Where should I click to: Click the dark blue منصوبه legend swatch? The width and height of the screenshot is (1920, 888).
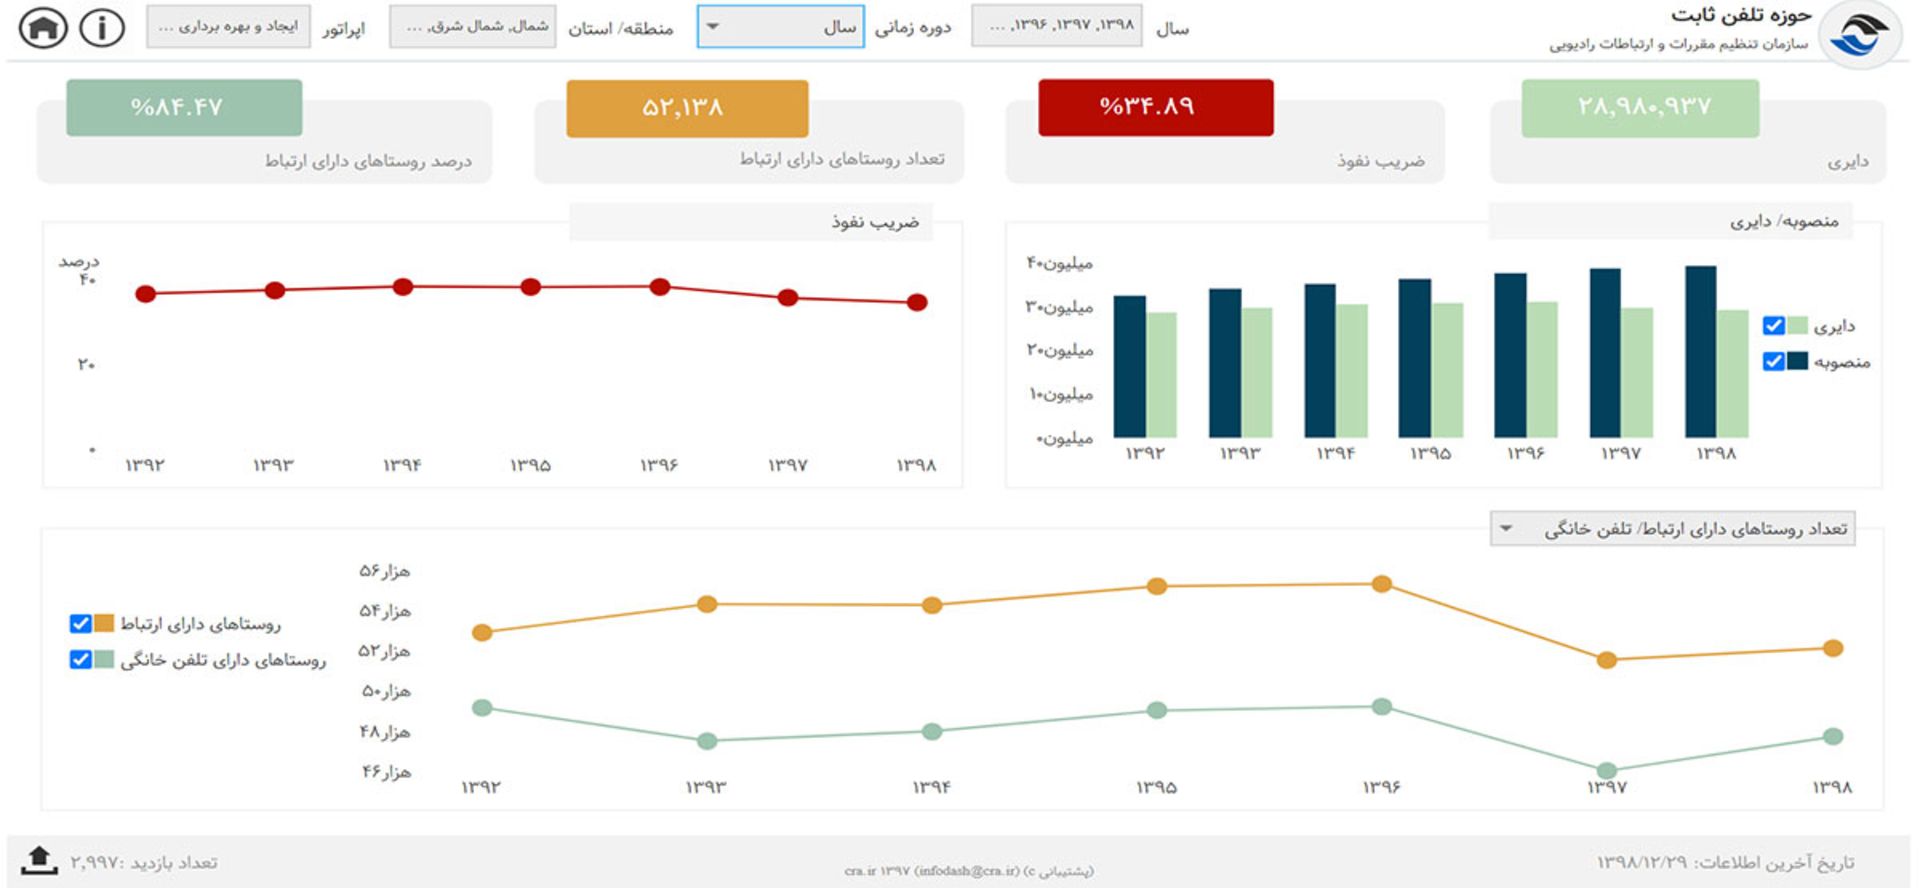1797,361
